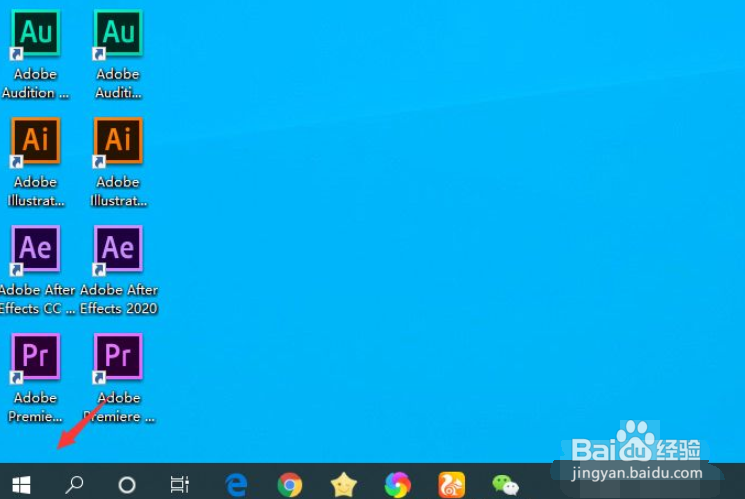
Task: Open the Windows Start menu
Action: point(21,485)
